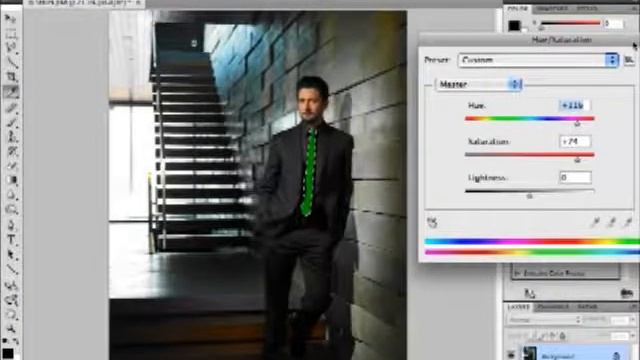Select the Dodge tool

(11, 210)
